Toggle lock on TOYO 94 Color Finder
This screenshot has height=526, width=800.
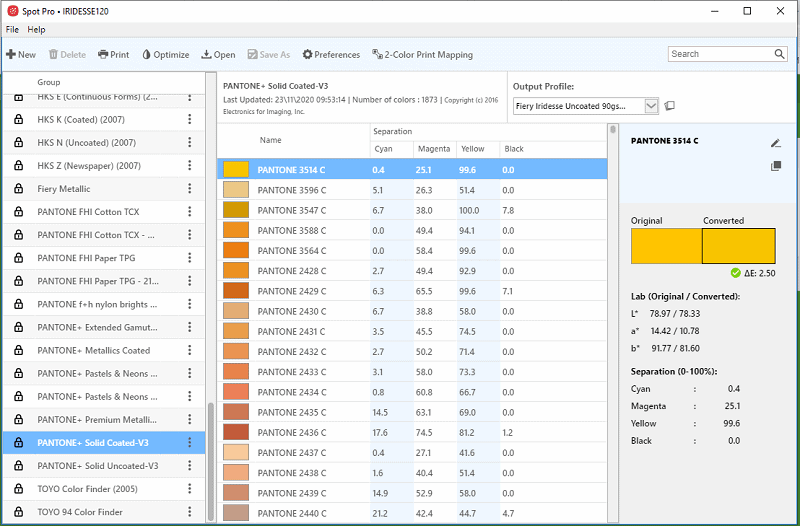(x=19, y=512)
